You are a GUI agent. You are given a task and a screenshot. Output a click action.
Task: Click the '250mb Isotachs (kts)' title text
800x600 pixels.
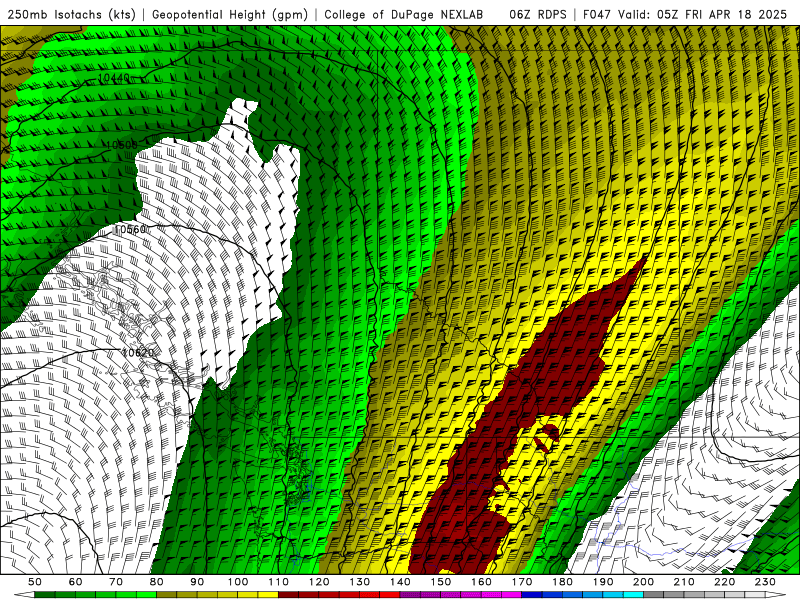71,15
